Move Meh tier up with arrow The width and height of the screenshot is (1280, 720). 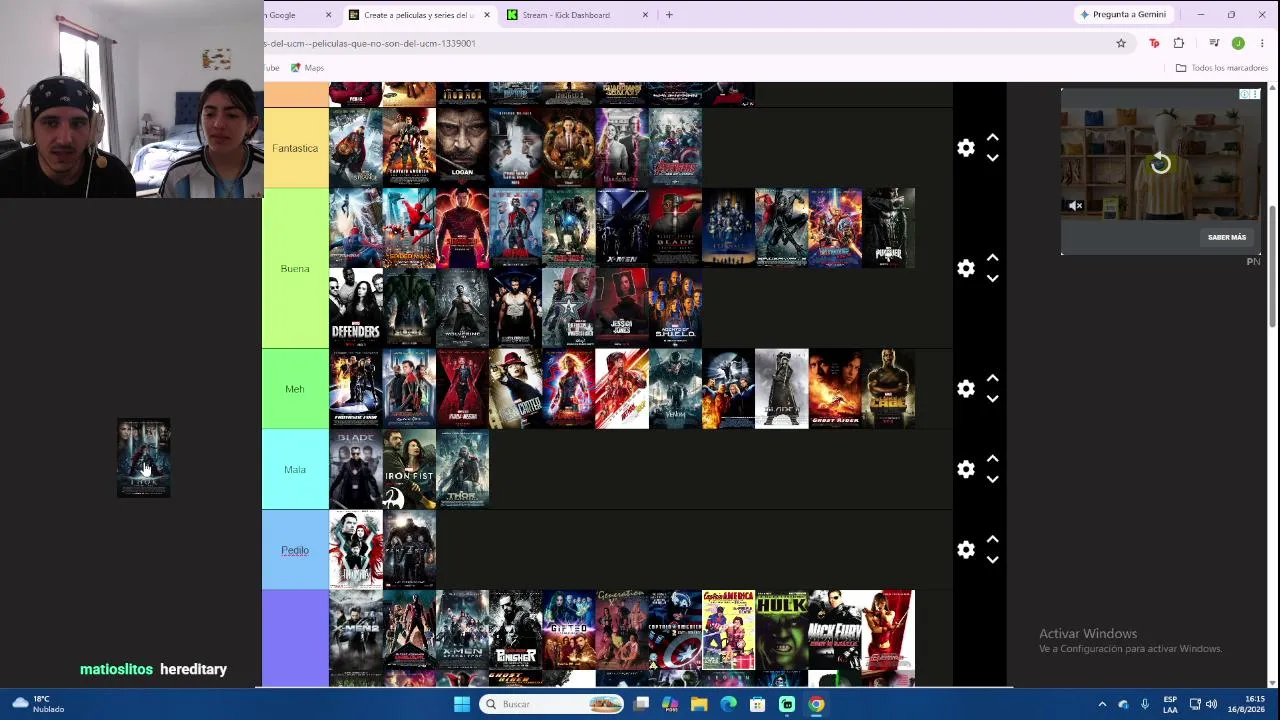pos(992,379)
